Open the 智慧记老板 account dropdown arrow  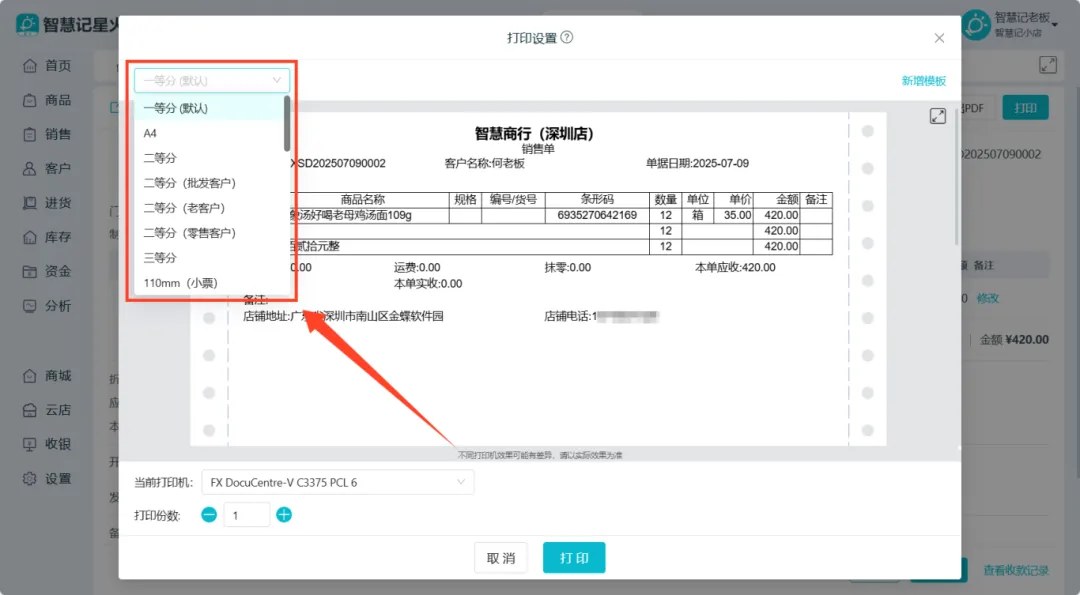click(1055, 25)
